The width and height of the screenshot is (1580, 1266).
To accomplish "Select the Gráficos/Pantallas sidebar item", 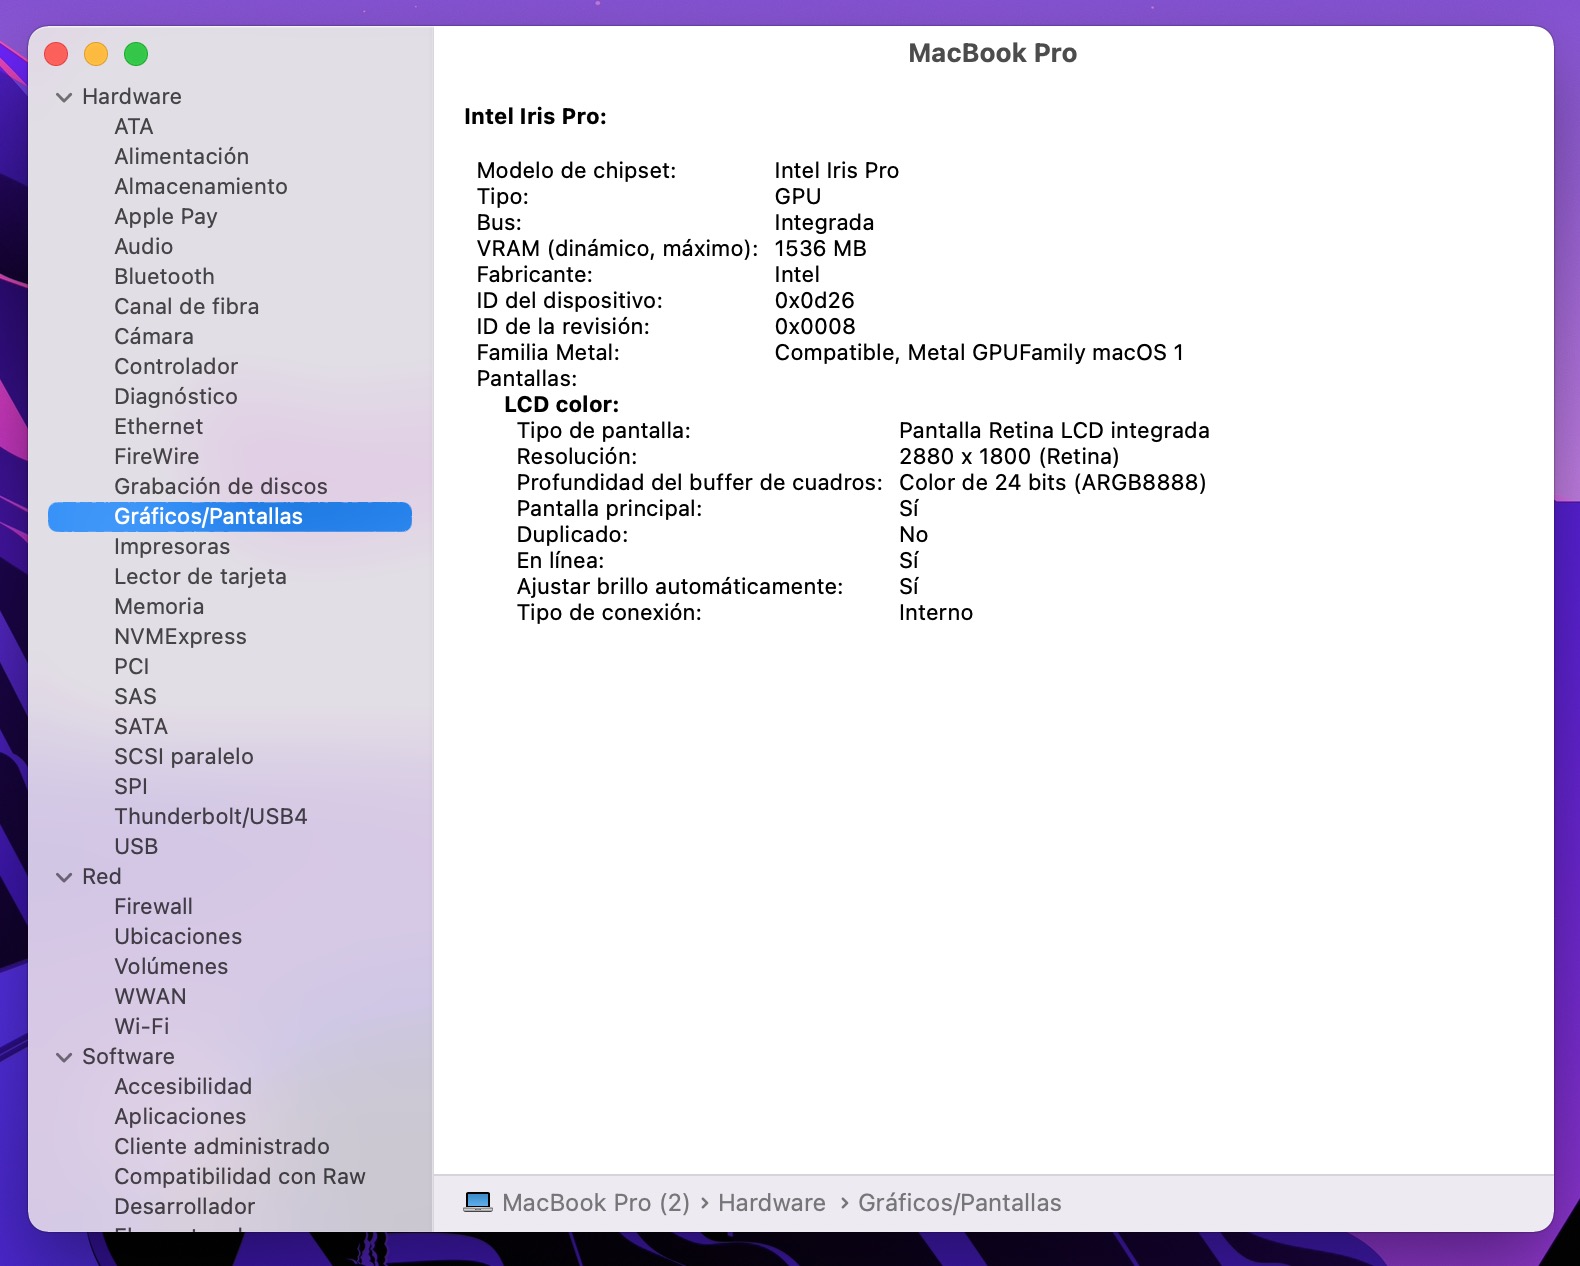I will (208, 516).
